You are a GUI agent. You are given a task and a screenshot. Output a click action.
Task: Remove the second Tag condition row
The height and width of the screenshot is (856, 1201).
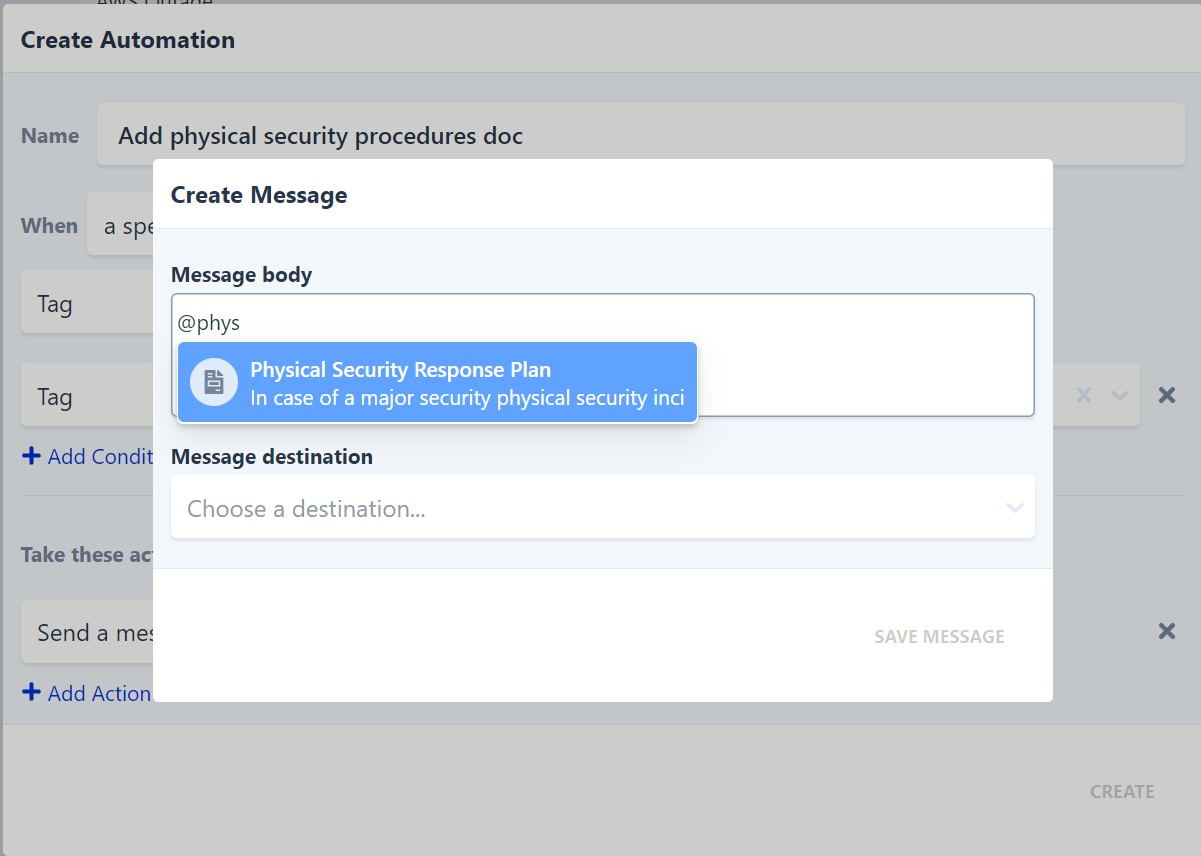(1166, 395)
